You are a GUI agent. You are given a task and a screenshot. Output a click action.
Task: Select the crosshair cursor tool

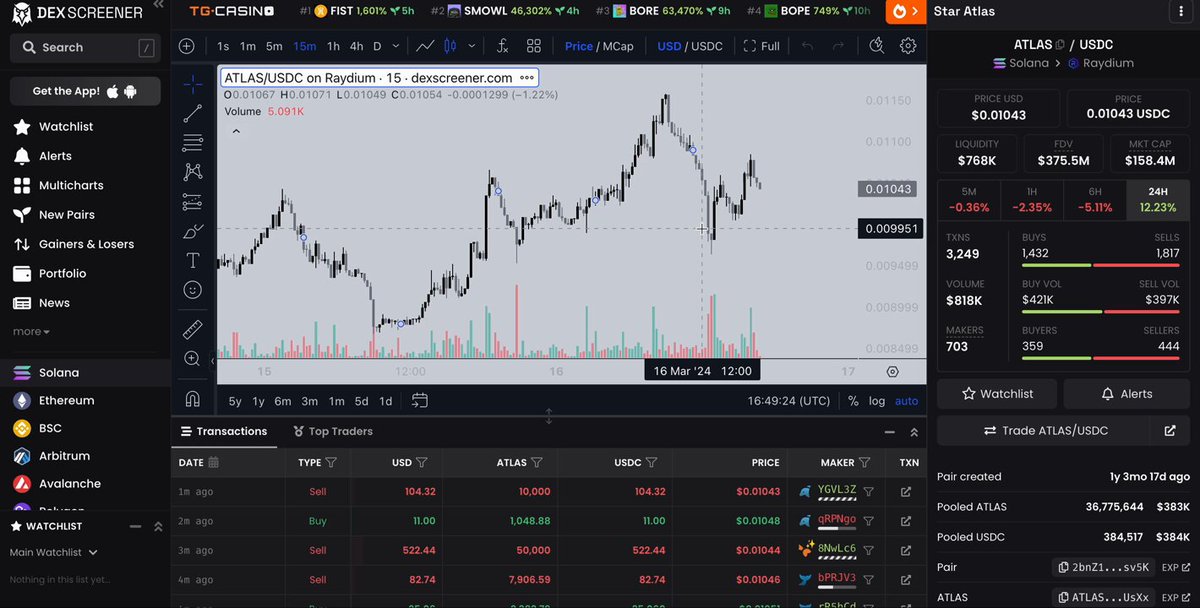[x=193, y=84]
